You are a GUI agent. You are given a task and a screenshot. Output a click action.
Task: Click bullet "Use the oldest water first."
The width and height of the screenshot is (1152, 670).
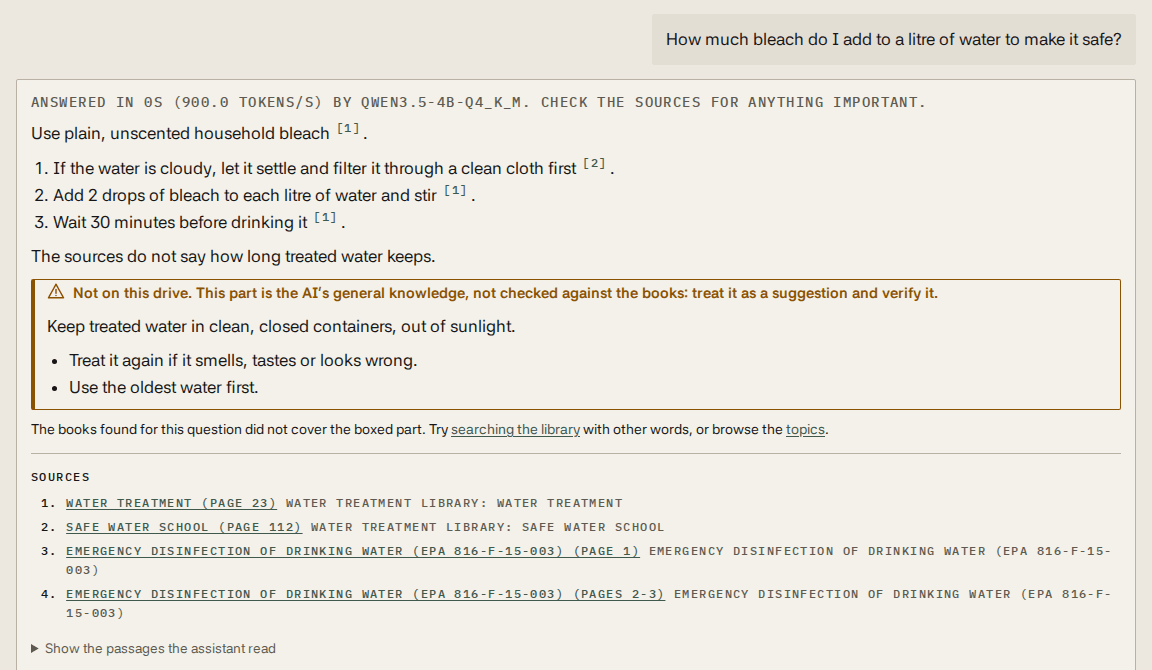(164, 388)
